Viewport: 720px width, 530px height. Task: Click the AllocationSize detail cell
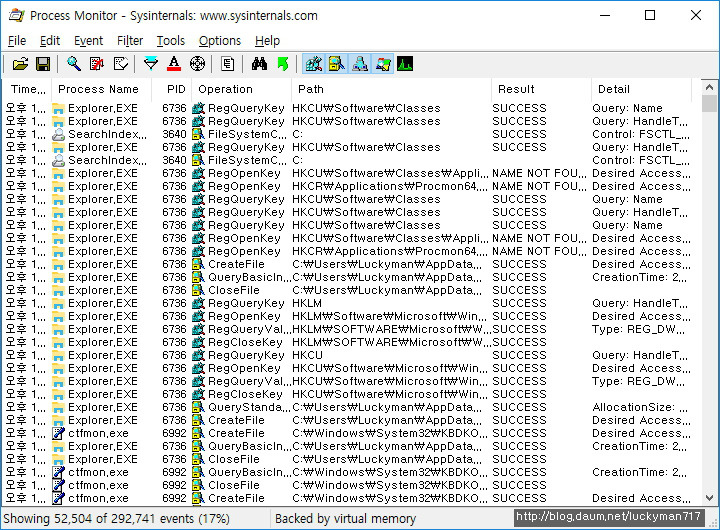pyautogui.click(x=640, y=407)
